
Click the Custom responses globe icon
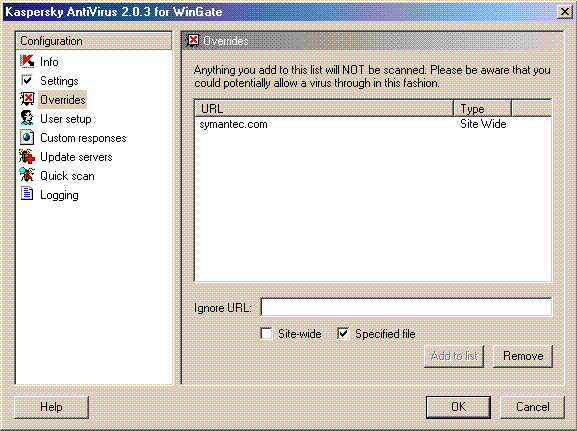27,138
